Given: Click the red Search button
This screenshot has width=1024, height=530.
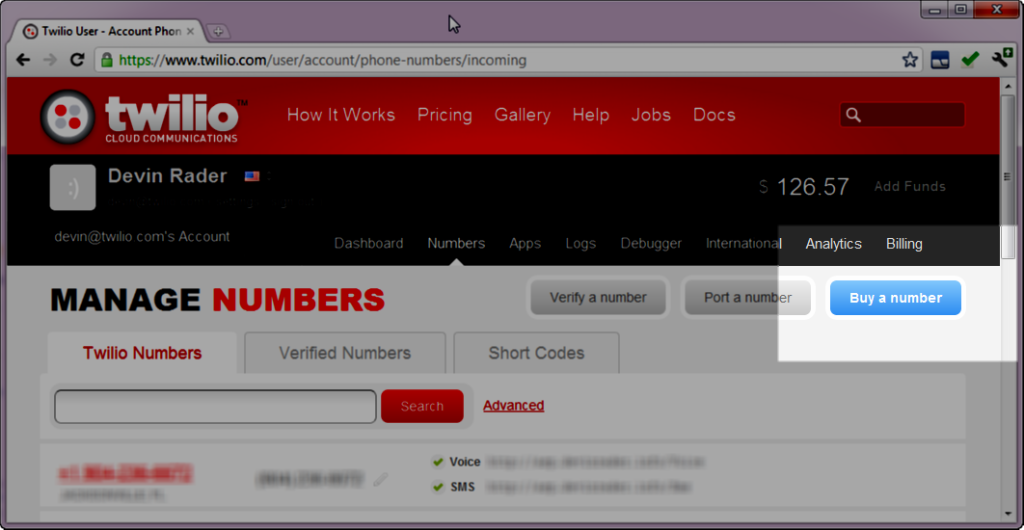Looking at the screenshot, I should point(422,406).
